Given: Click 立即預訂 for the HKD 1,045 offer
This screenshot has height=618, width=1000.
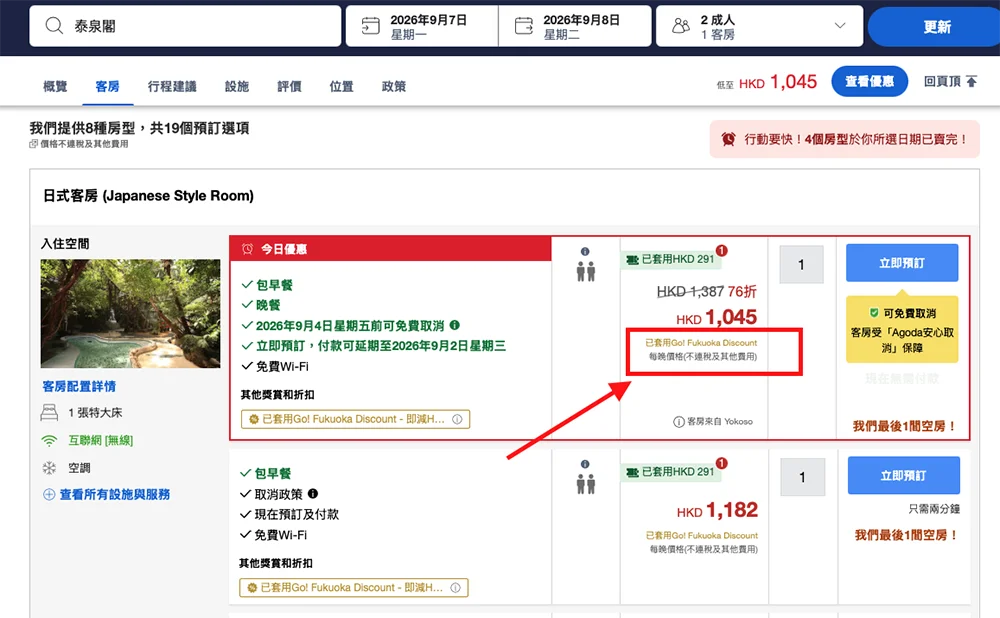Looking at the screenshot, I should pos(902,263).
